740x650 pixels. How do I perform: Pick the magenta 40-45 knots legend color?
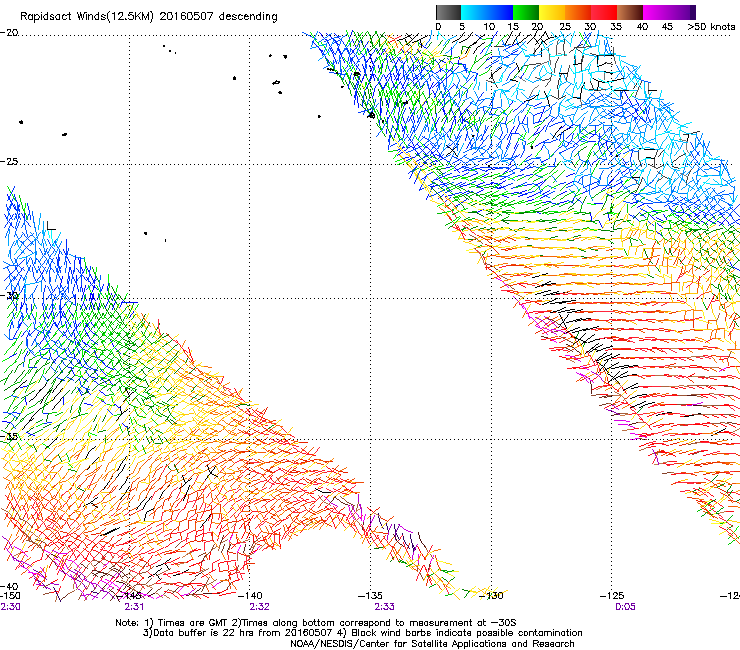[x=656, y=12]
